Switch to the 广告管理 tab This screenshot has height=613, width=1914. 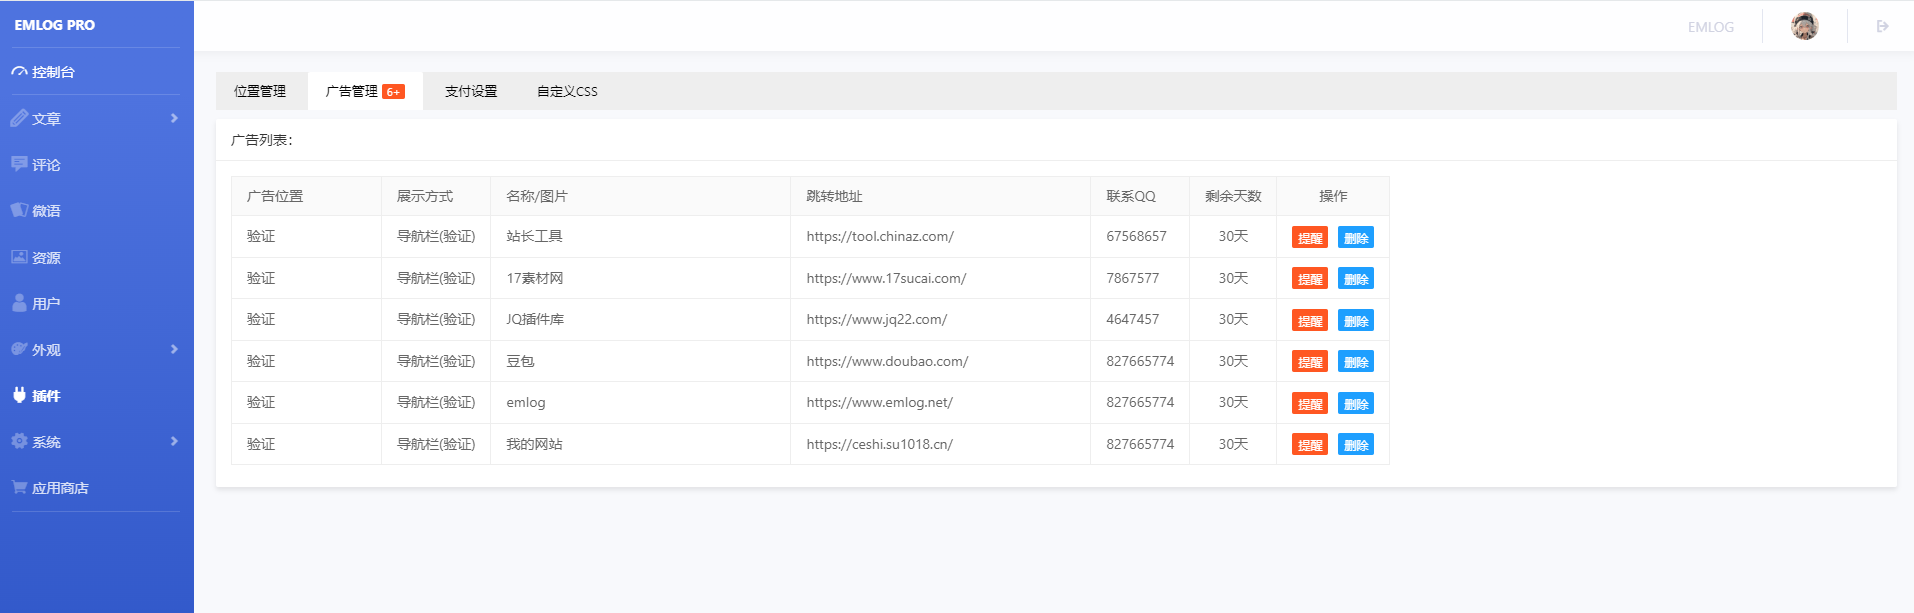(x=365, y=91)
